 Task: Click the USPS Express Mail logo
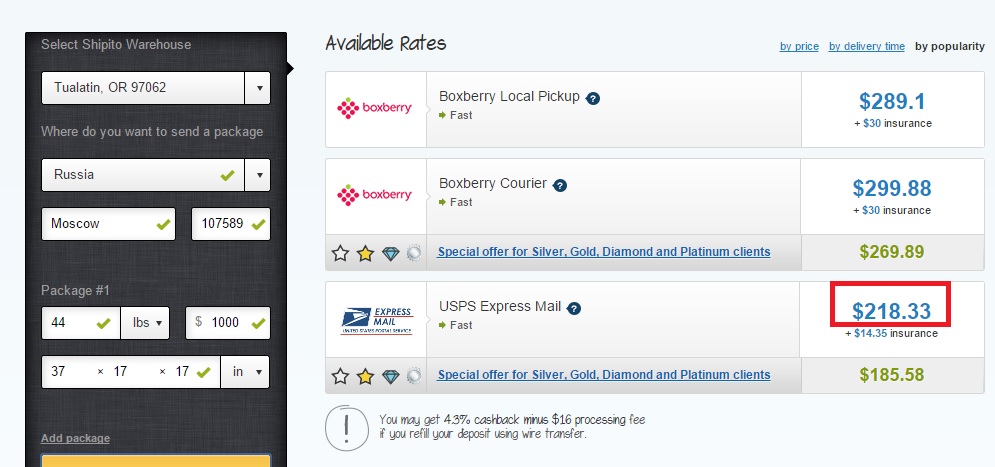pyautogui.click(x=377, y=321)
